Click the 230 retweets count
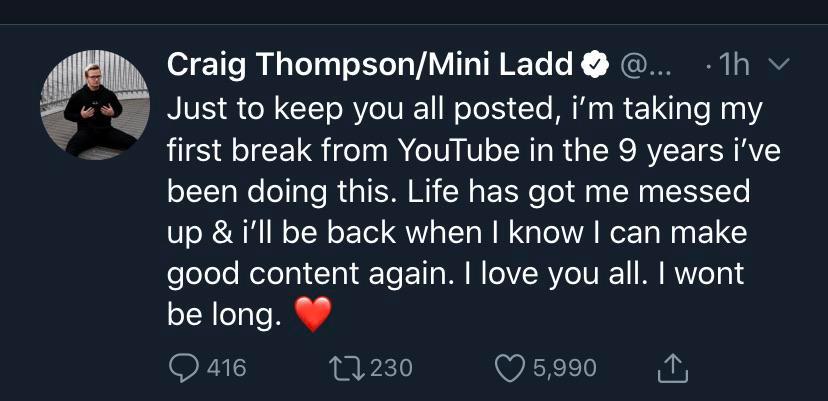828x401 pixels. [390, 368]
